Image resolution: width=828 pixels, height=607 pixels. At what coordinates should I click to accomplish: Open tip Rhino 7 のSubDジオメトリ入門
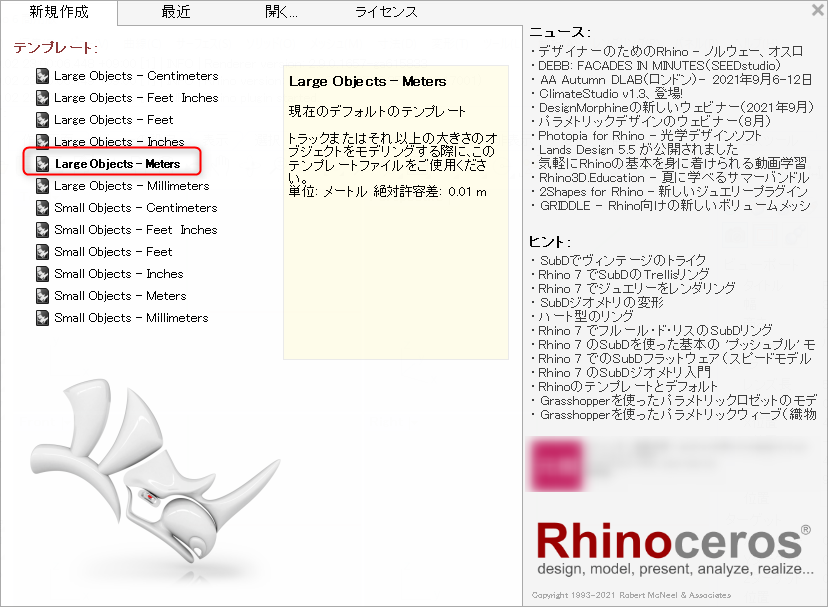click(x=625, y=372)
